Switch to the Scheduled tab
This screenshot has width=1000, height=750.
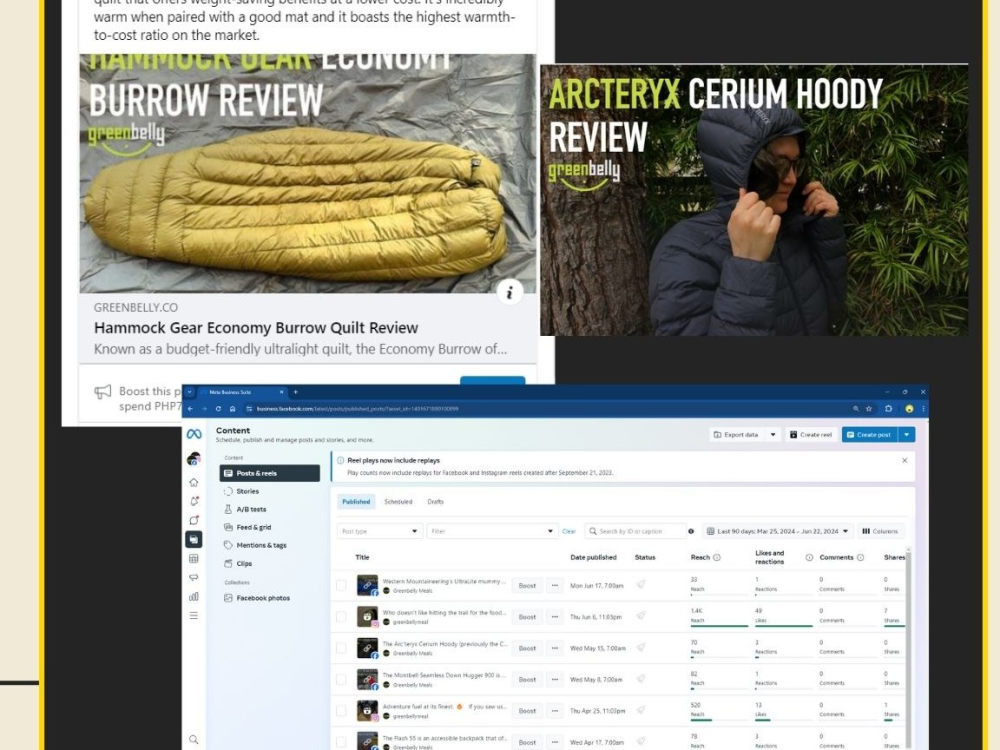coord(398,502)
